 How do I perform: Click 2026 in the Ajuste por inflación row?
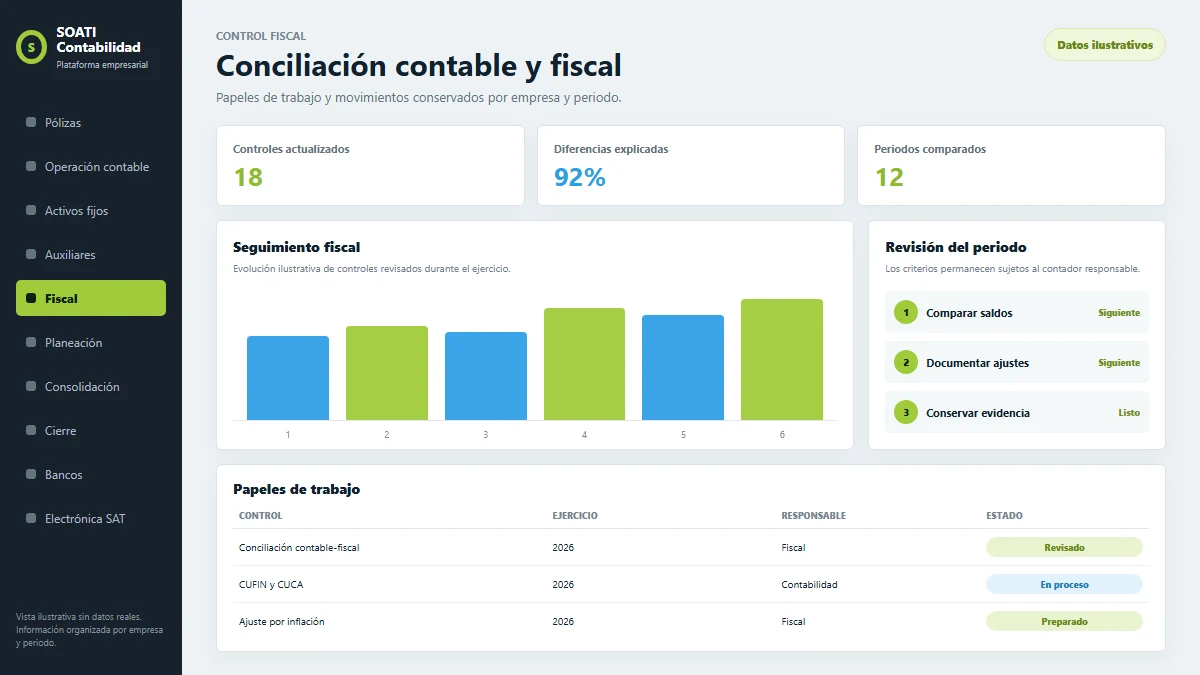pos(563,621)
